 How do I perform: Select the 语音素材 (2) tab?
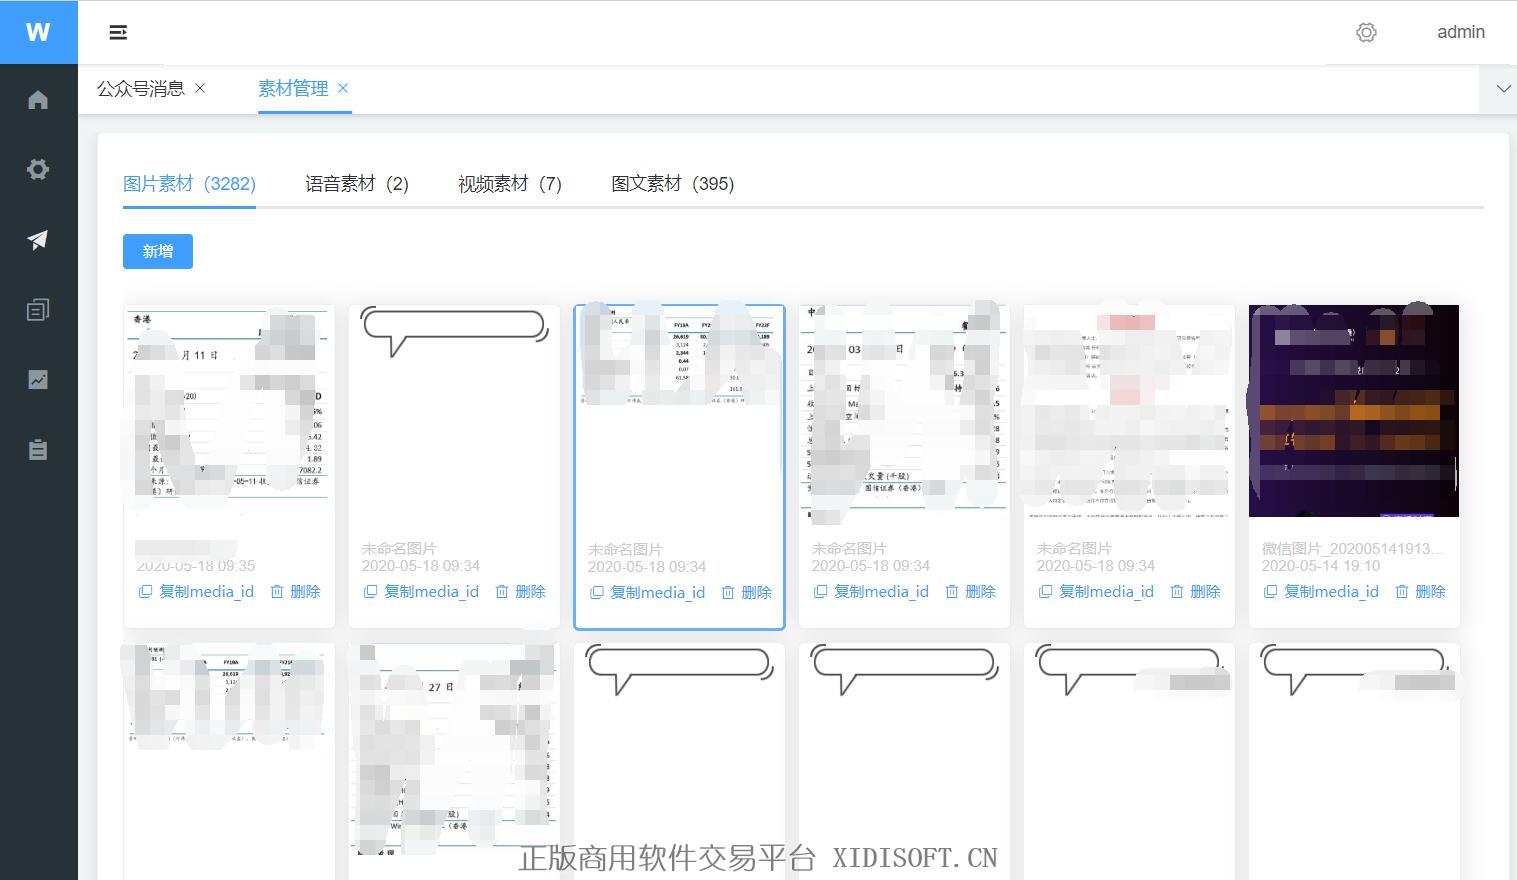(x=357, y=184)
